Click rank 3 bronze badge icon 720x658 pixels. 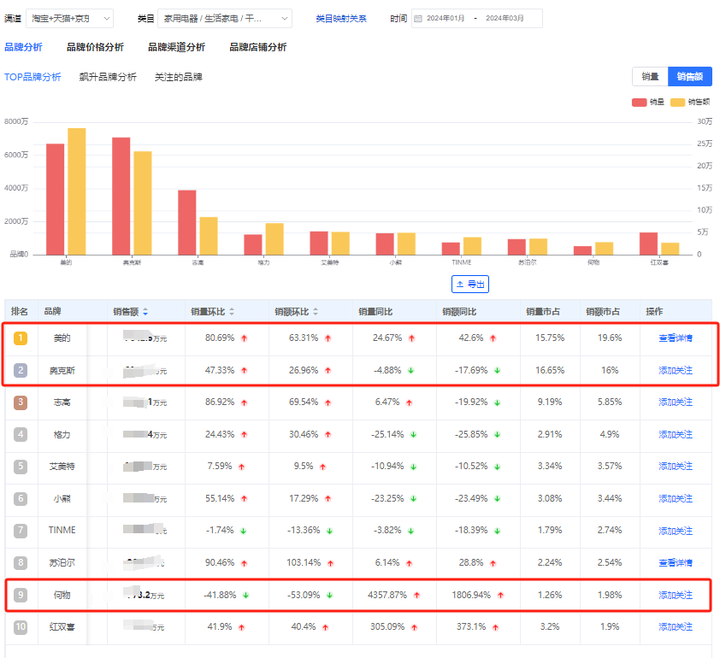point(20,403)
